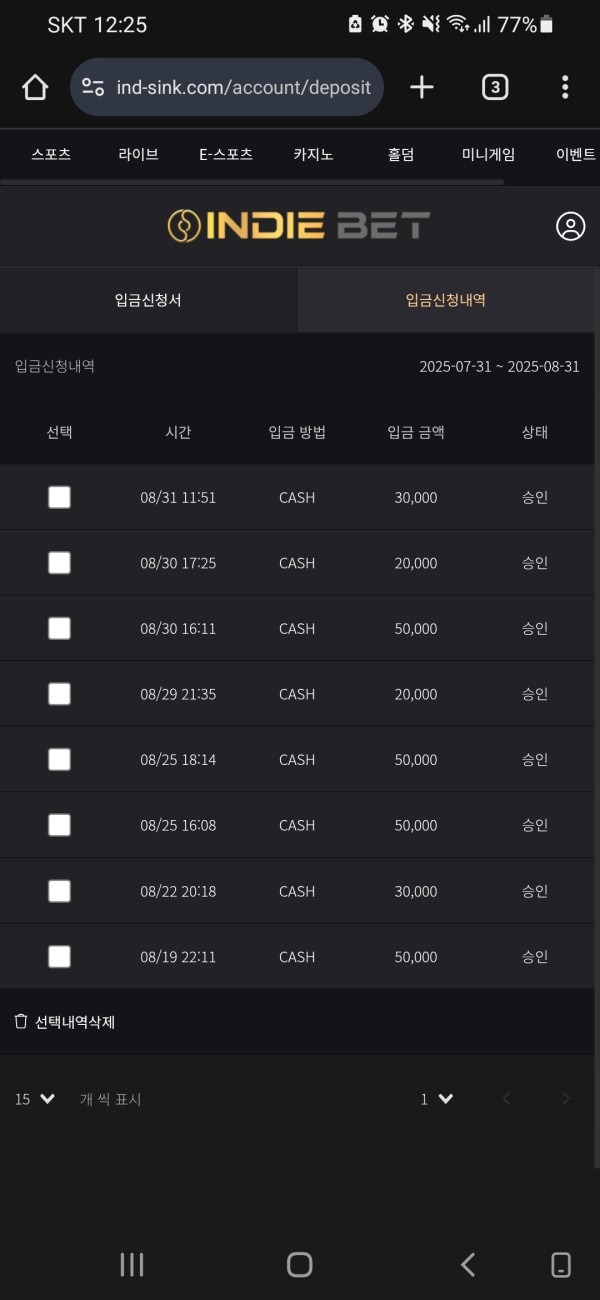
Task: Select the 08/29 21:35 deposit row checkbox
Action: click(x=59, y=693)
